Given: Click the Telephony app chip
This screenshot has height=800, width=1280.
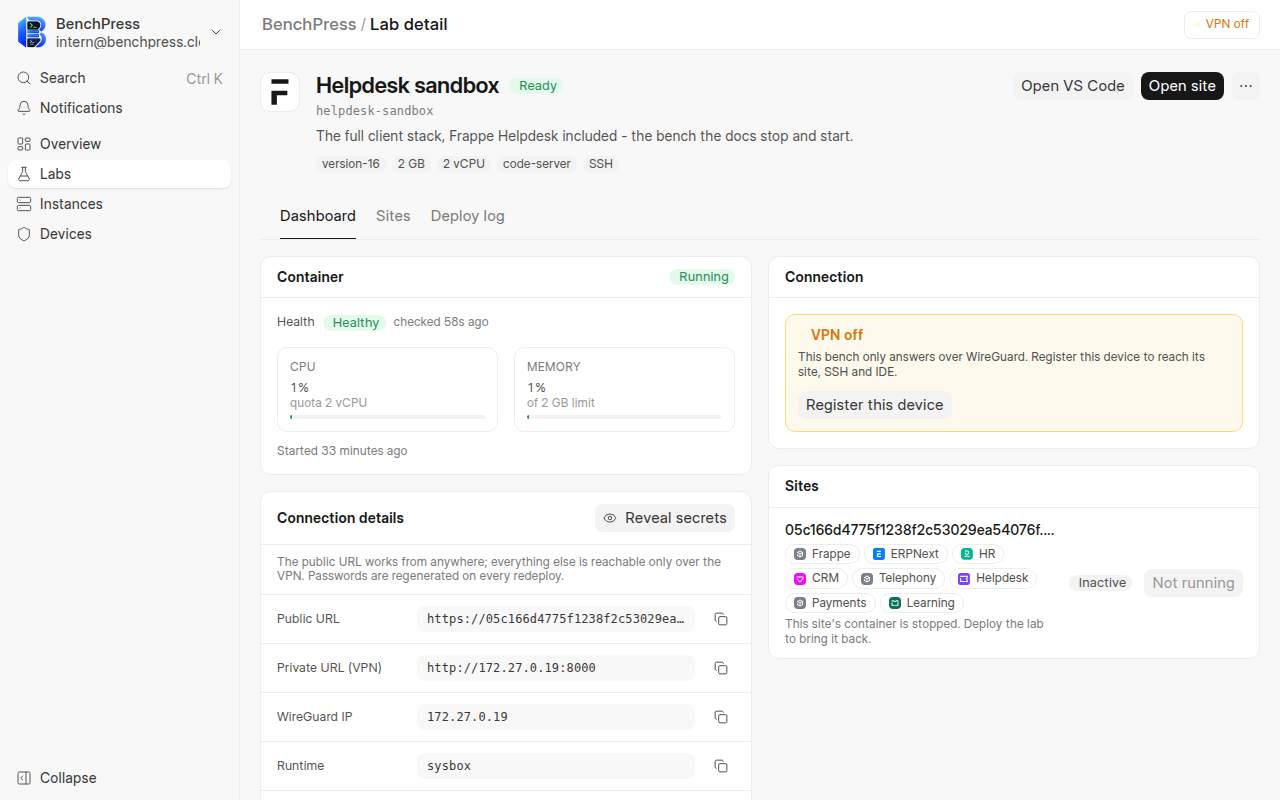Looking at the screenshot, I should [898, 578].
